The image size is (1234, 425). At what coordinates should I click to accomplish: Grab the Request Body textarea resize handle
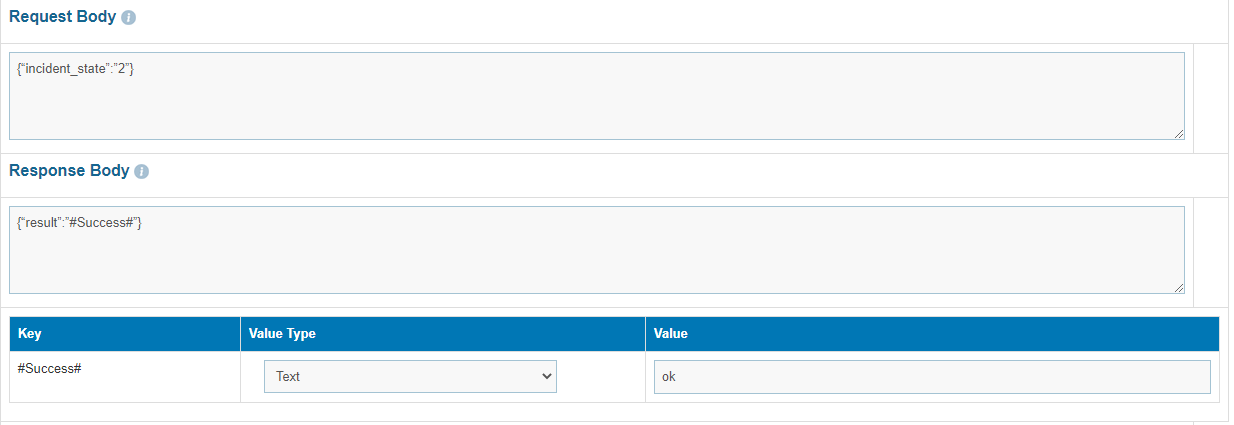(x=1179, y=133)
